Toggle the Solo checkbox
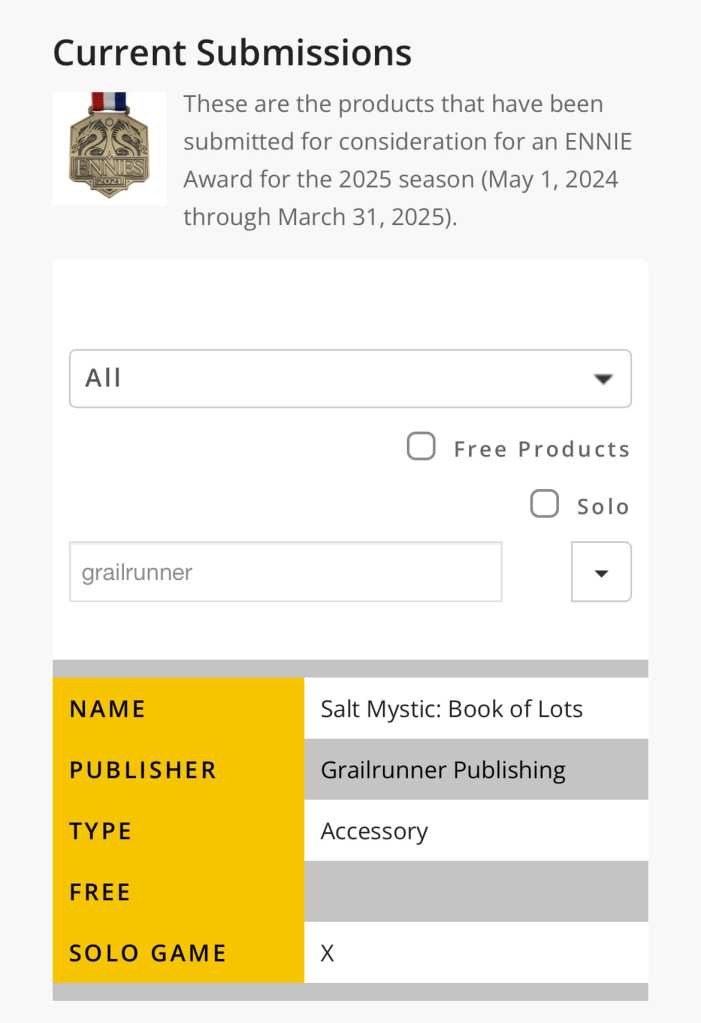Screen dimensions: 701x1023 point(544,503)
